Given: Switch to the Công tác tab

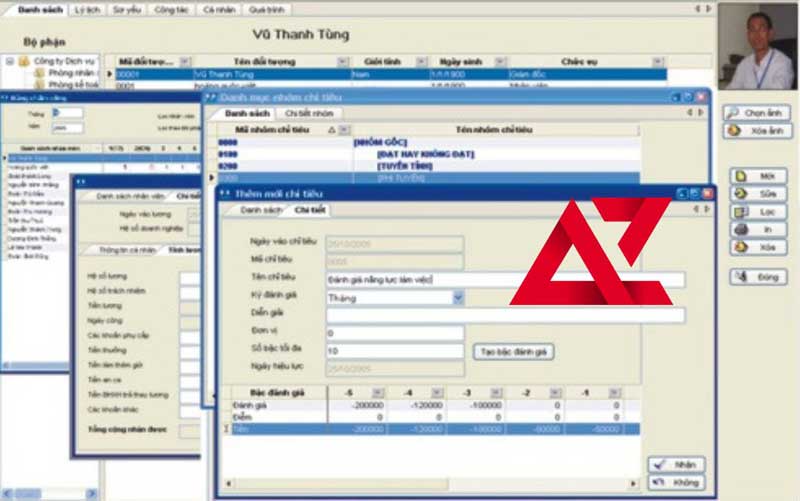Looking at the screenshot, I should click(x=171, y=10).
